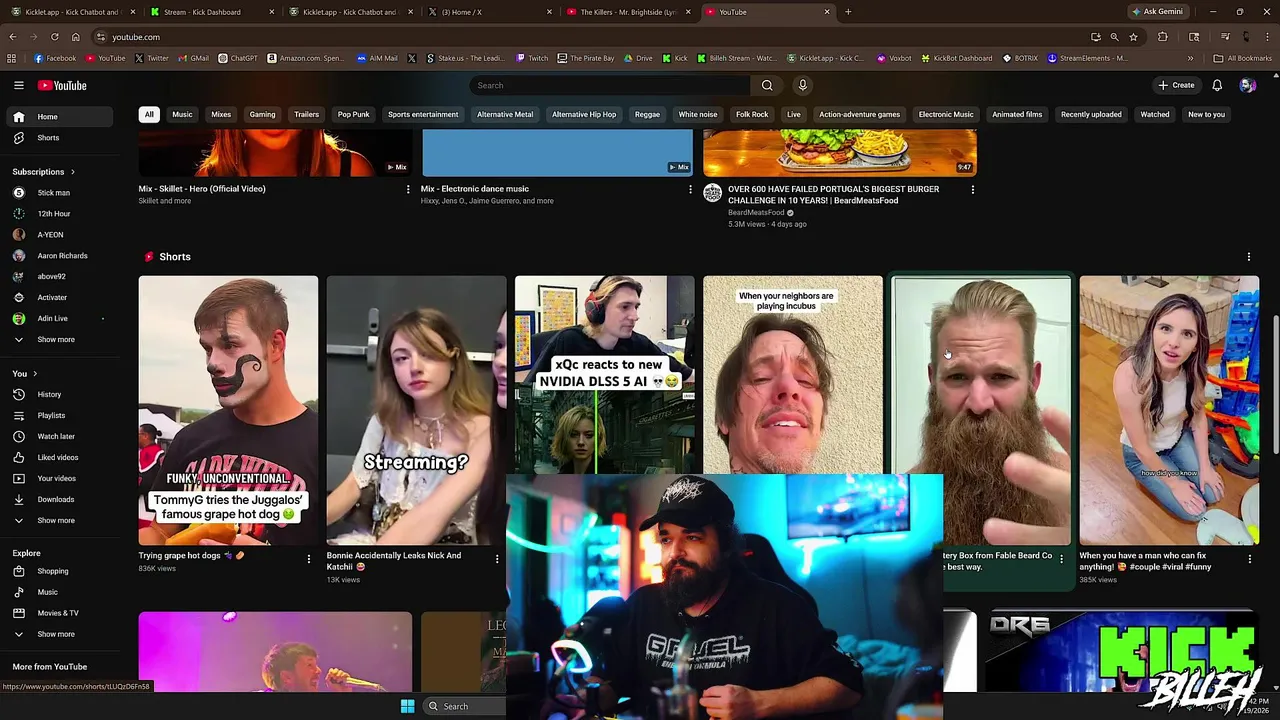Play the Streaming? Bonnie leaks short
The width and height of the screenshot is (1280, 720).
pyautogui.click(x=416, y=410)
